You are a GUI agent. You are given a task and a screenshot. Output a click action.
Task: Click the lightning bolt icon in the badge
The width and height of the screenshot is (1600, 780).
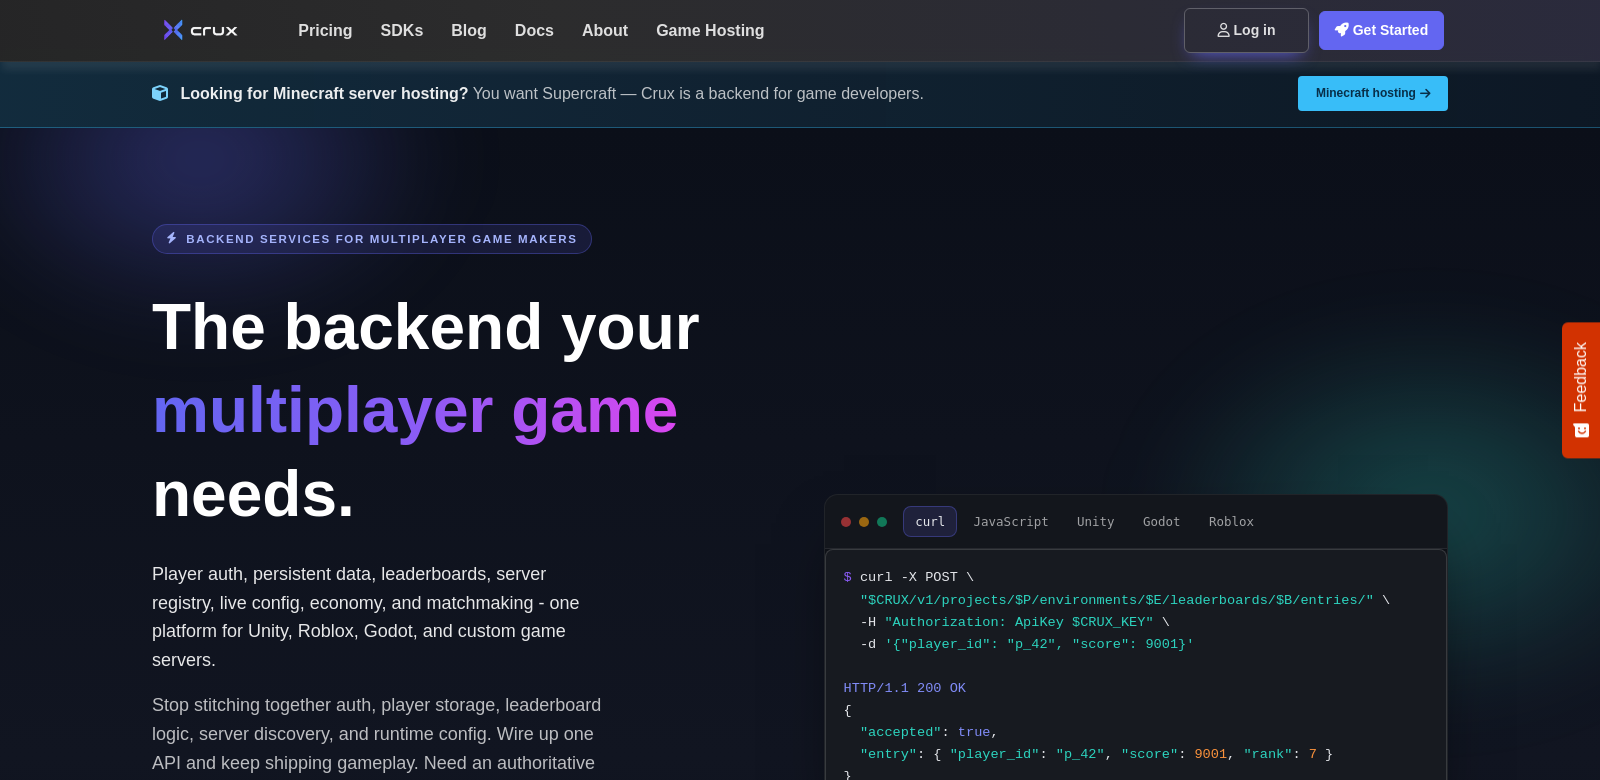172,238
